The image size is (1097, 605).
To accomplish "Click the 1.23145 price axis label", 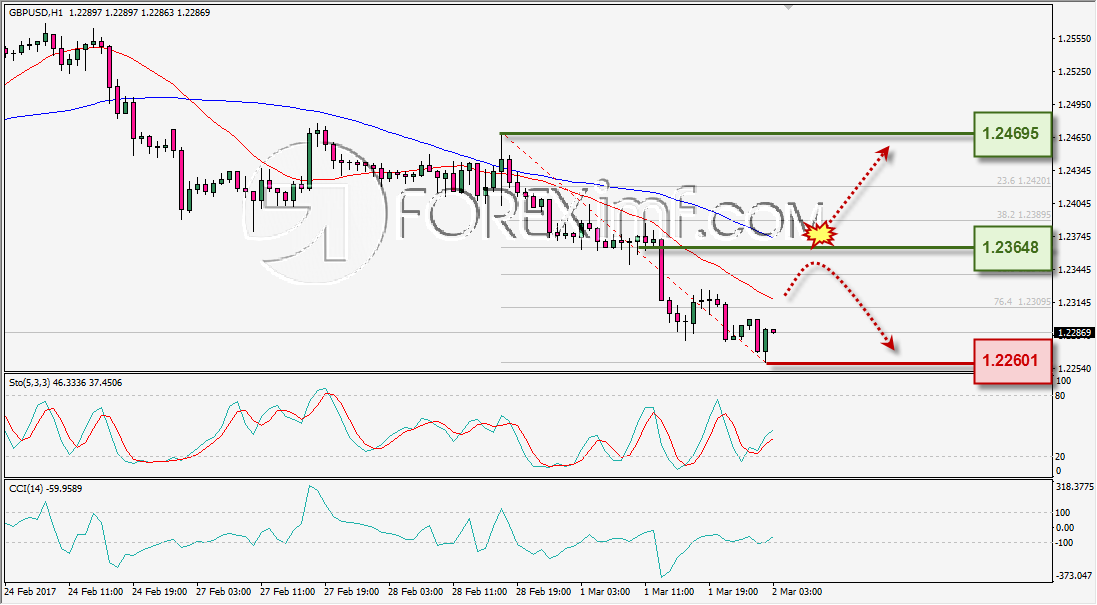I will pyautogui.click(x=1075, y=303).
